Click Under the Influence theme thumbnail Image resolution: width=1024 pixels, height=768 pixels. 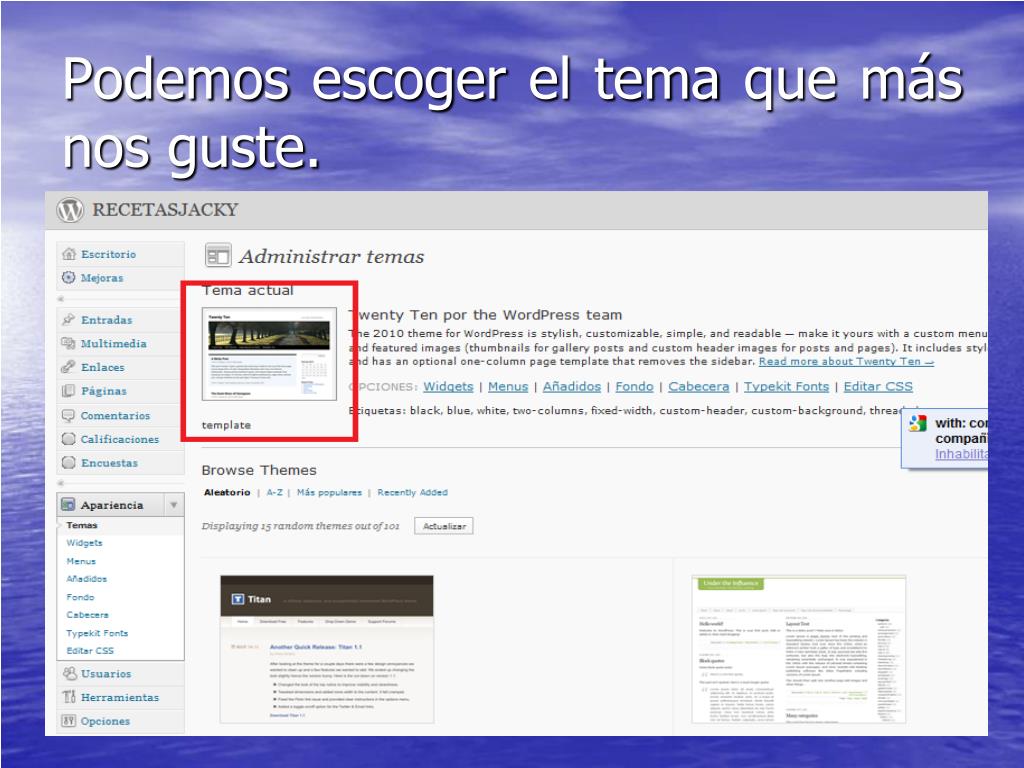(x=799, y=649)
